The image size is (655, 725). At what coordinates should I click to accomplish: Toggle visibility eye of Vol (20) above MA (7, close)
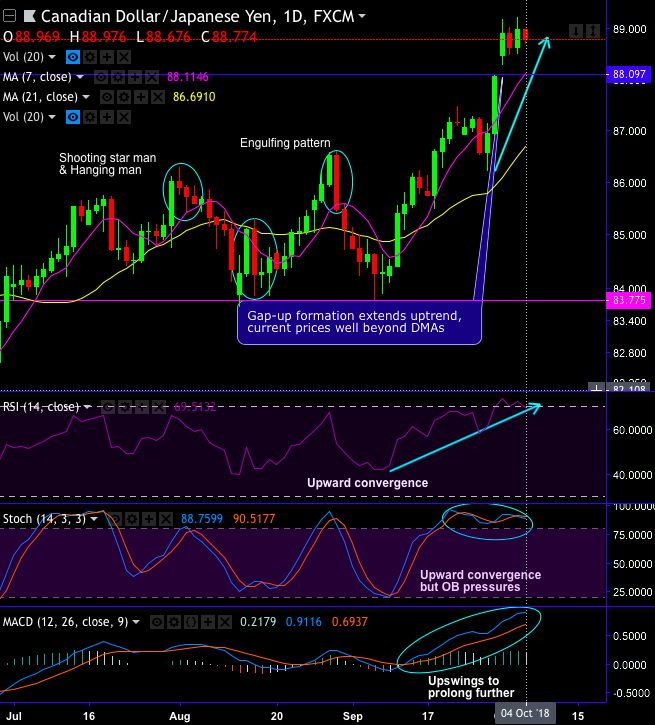73,57
